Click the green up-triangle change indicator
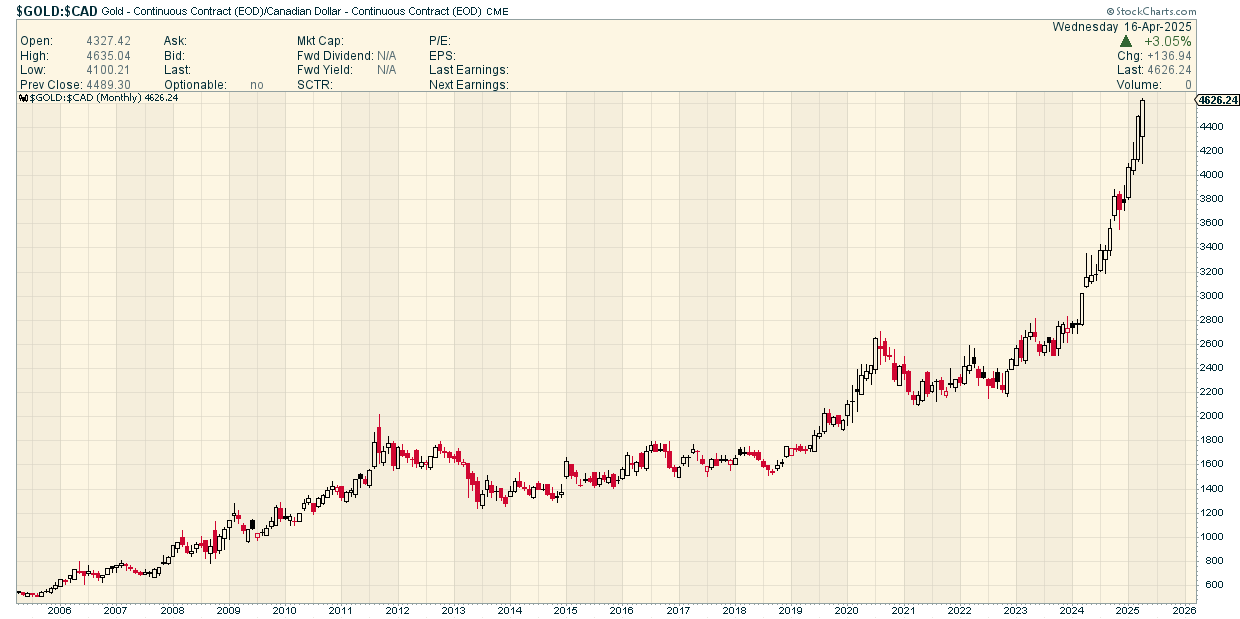The height and width of the screenshot is (619, 1240). [1126, 41]
